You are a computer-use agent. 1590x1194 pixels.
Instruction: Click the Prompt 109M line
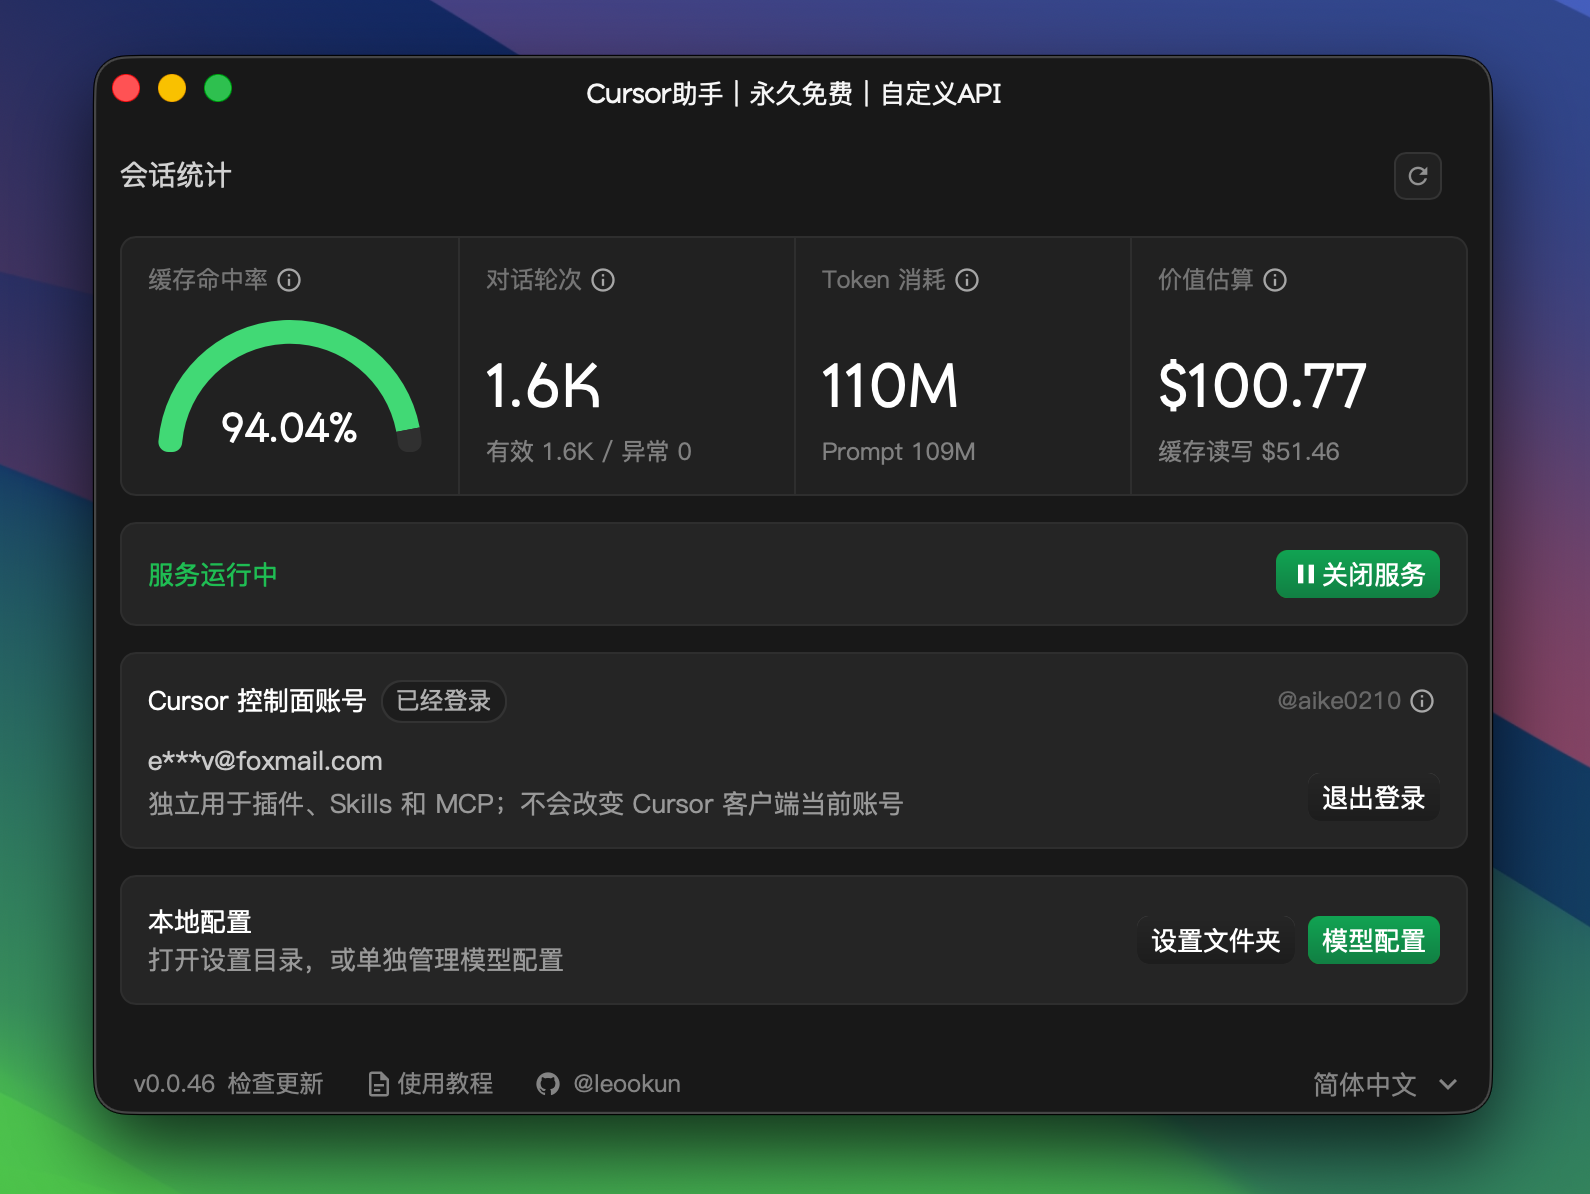pos(898,452)
